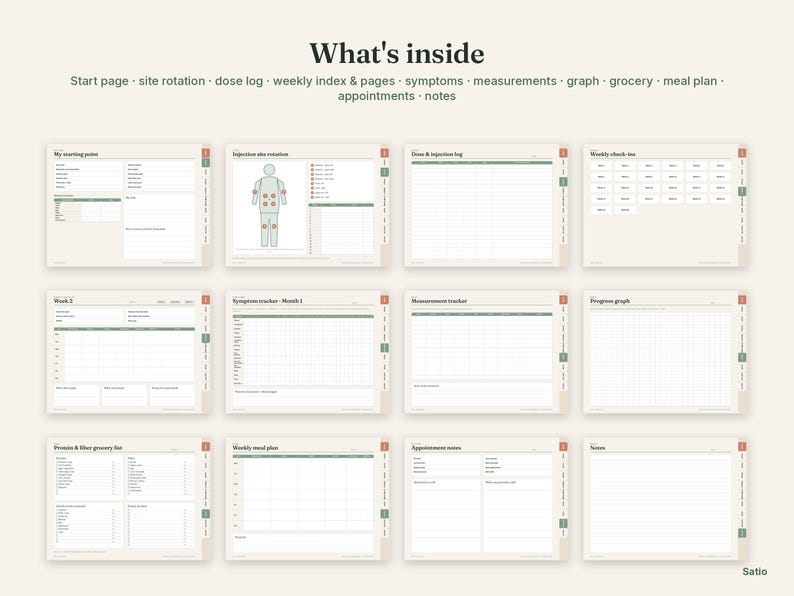Screen dimensions: 794x596
Task: Click orange home tab on Weekly meal plan page
Action: (385, 447)
